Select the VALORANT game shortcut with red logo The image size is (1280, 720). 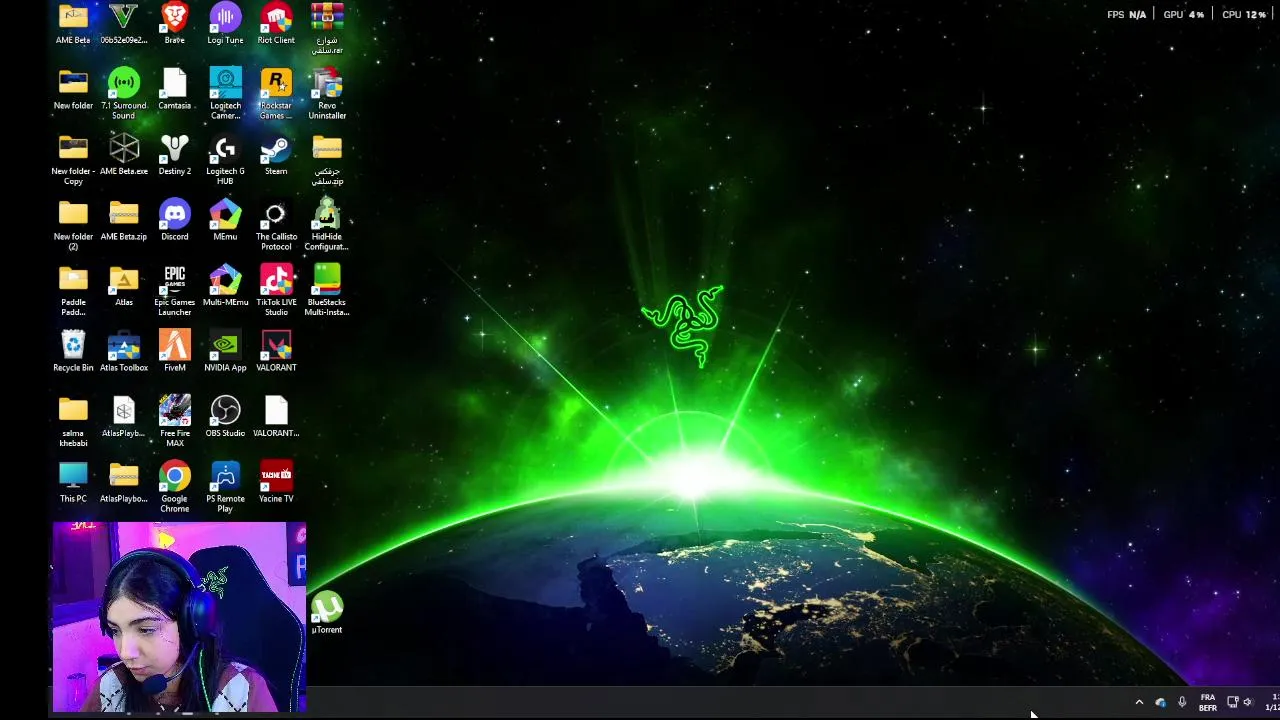tap(276, 351)
